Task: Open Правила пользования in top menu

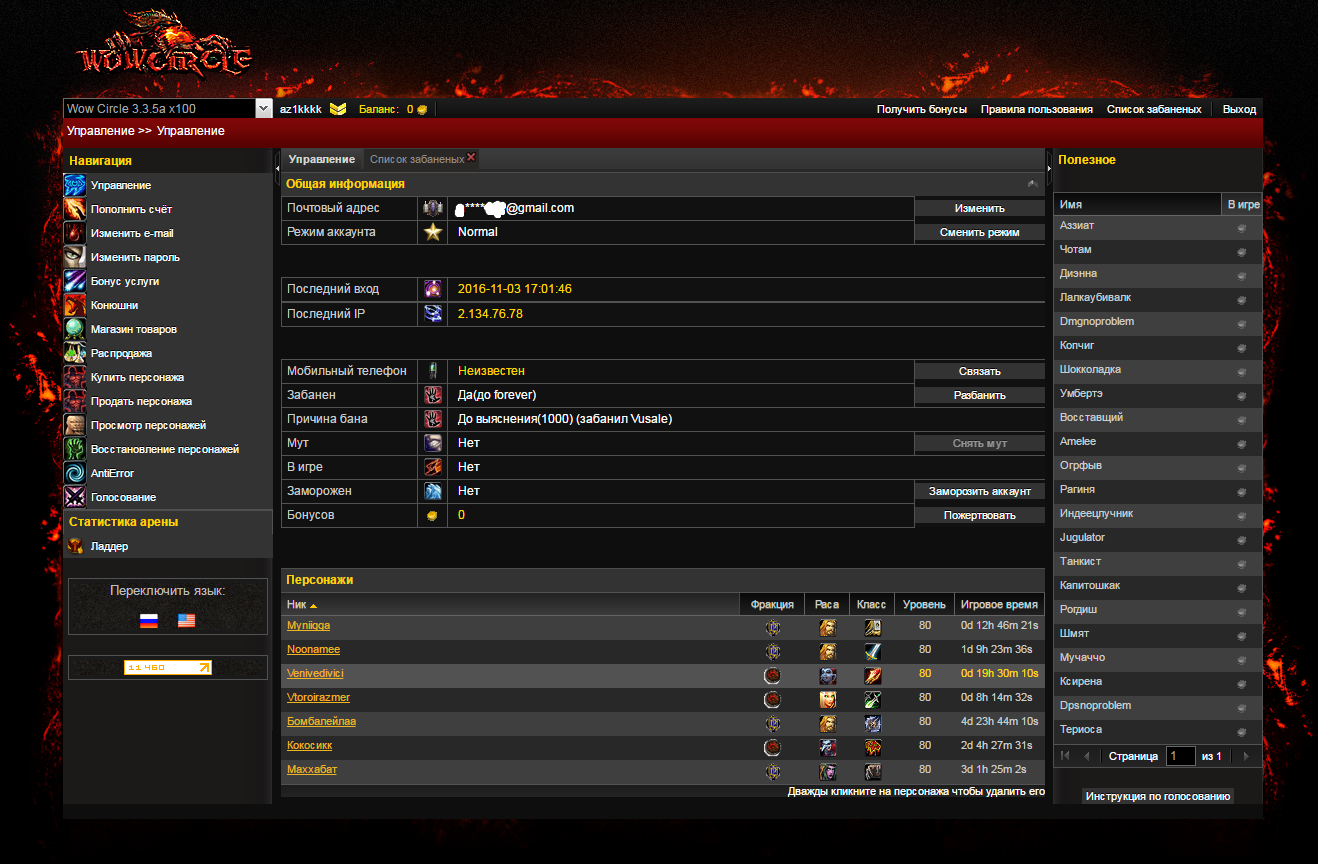Action: click(1036, 109)
